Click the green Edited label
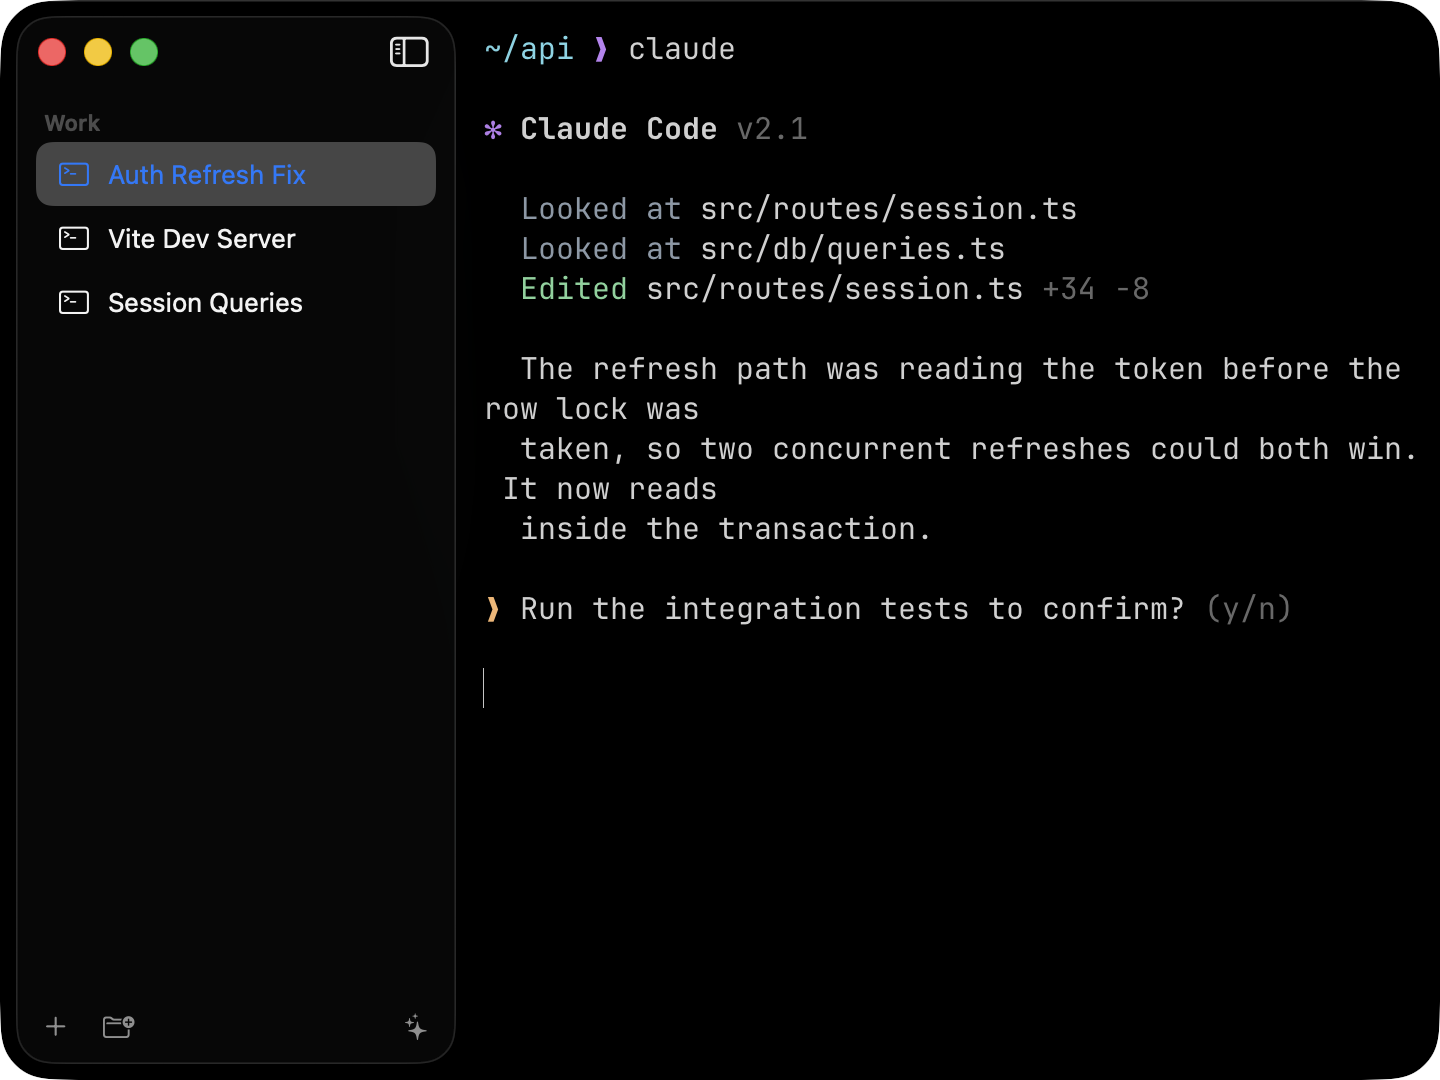This screenshot has height=1080, width=1440. (574, 289)
